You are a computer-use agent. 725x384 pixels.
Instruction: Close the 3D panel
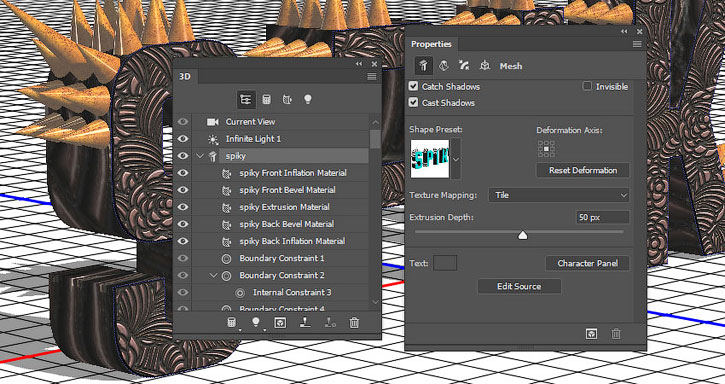(x=375, y=64)
